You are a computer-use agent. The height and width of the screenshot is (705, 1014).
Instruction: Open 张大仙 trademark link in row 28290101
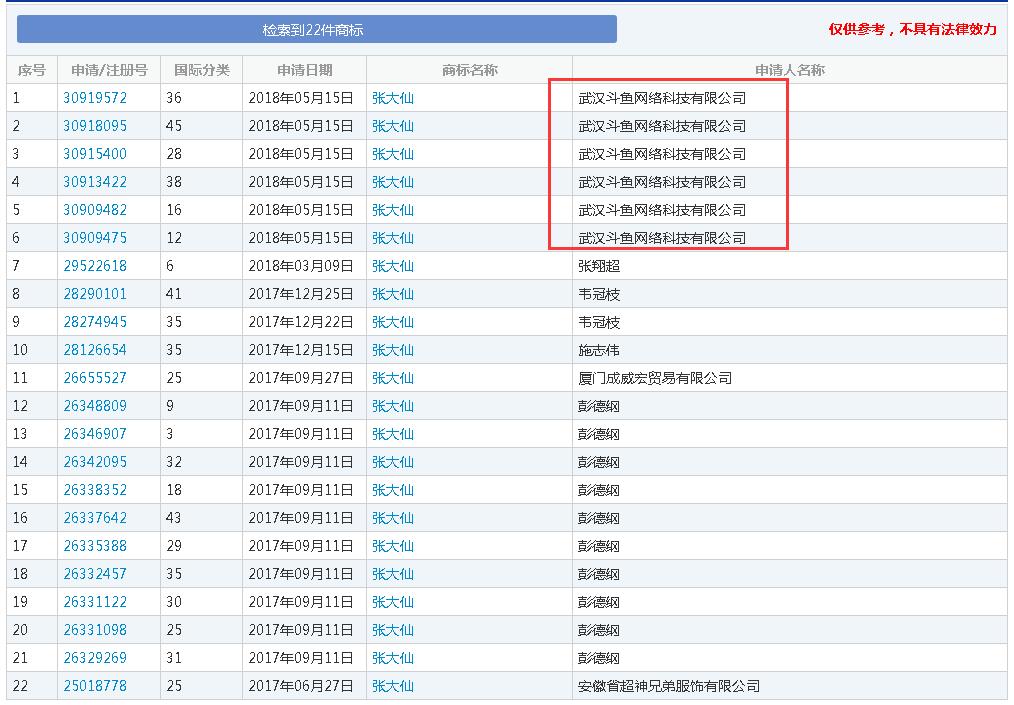coord(393,294)
